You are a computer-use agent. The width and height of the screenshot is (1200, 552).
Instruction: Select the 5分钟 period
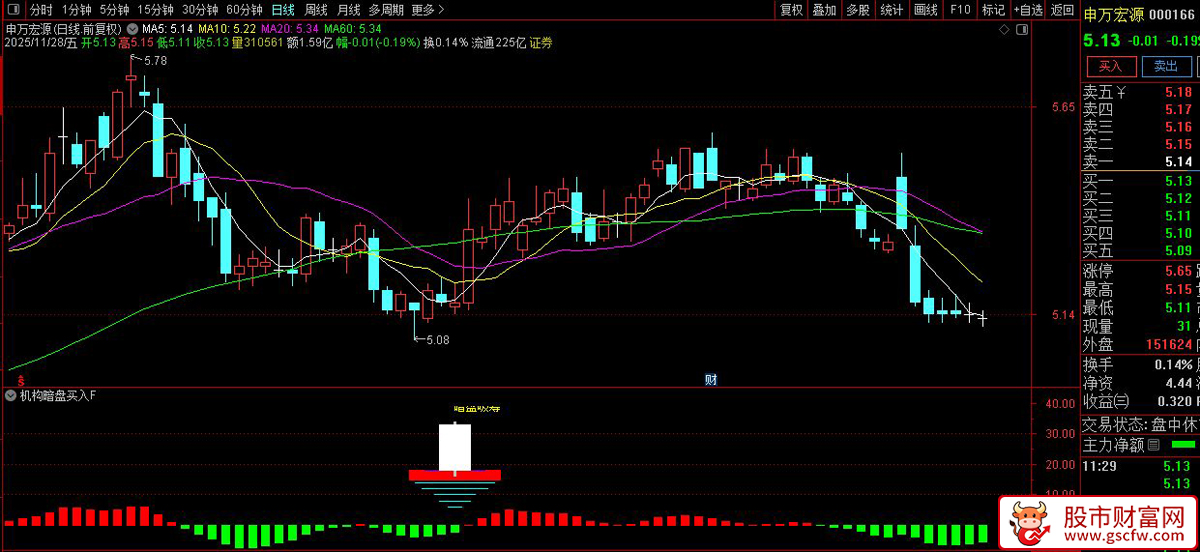[x=116, y=10]
